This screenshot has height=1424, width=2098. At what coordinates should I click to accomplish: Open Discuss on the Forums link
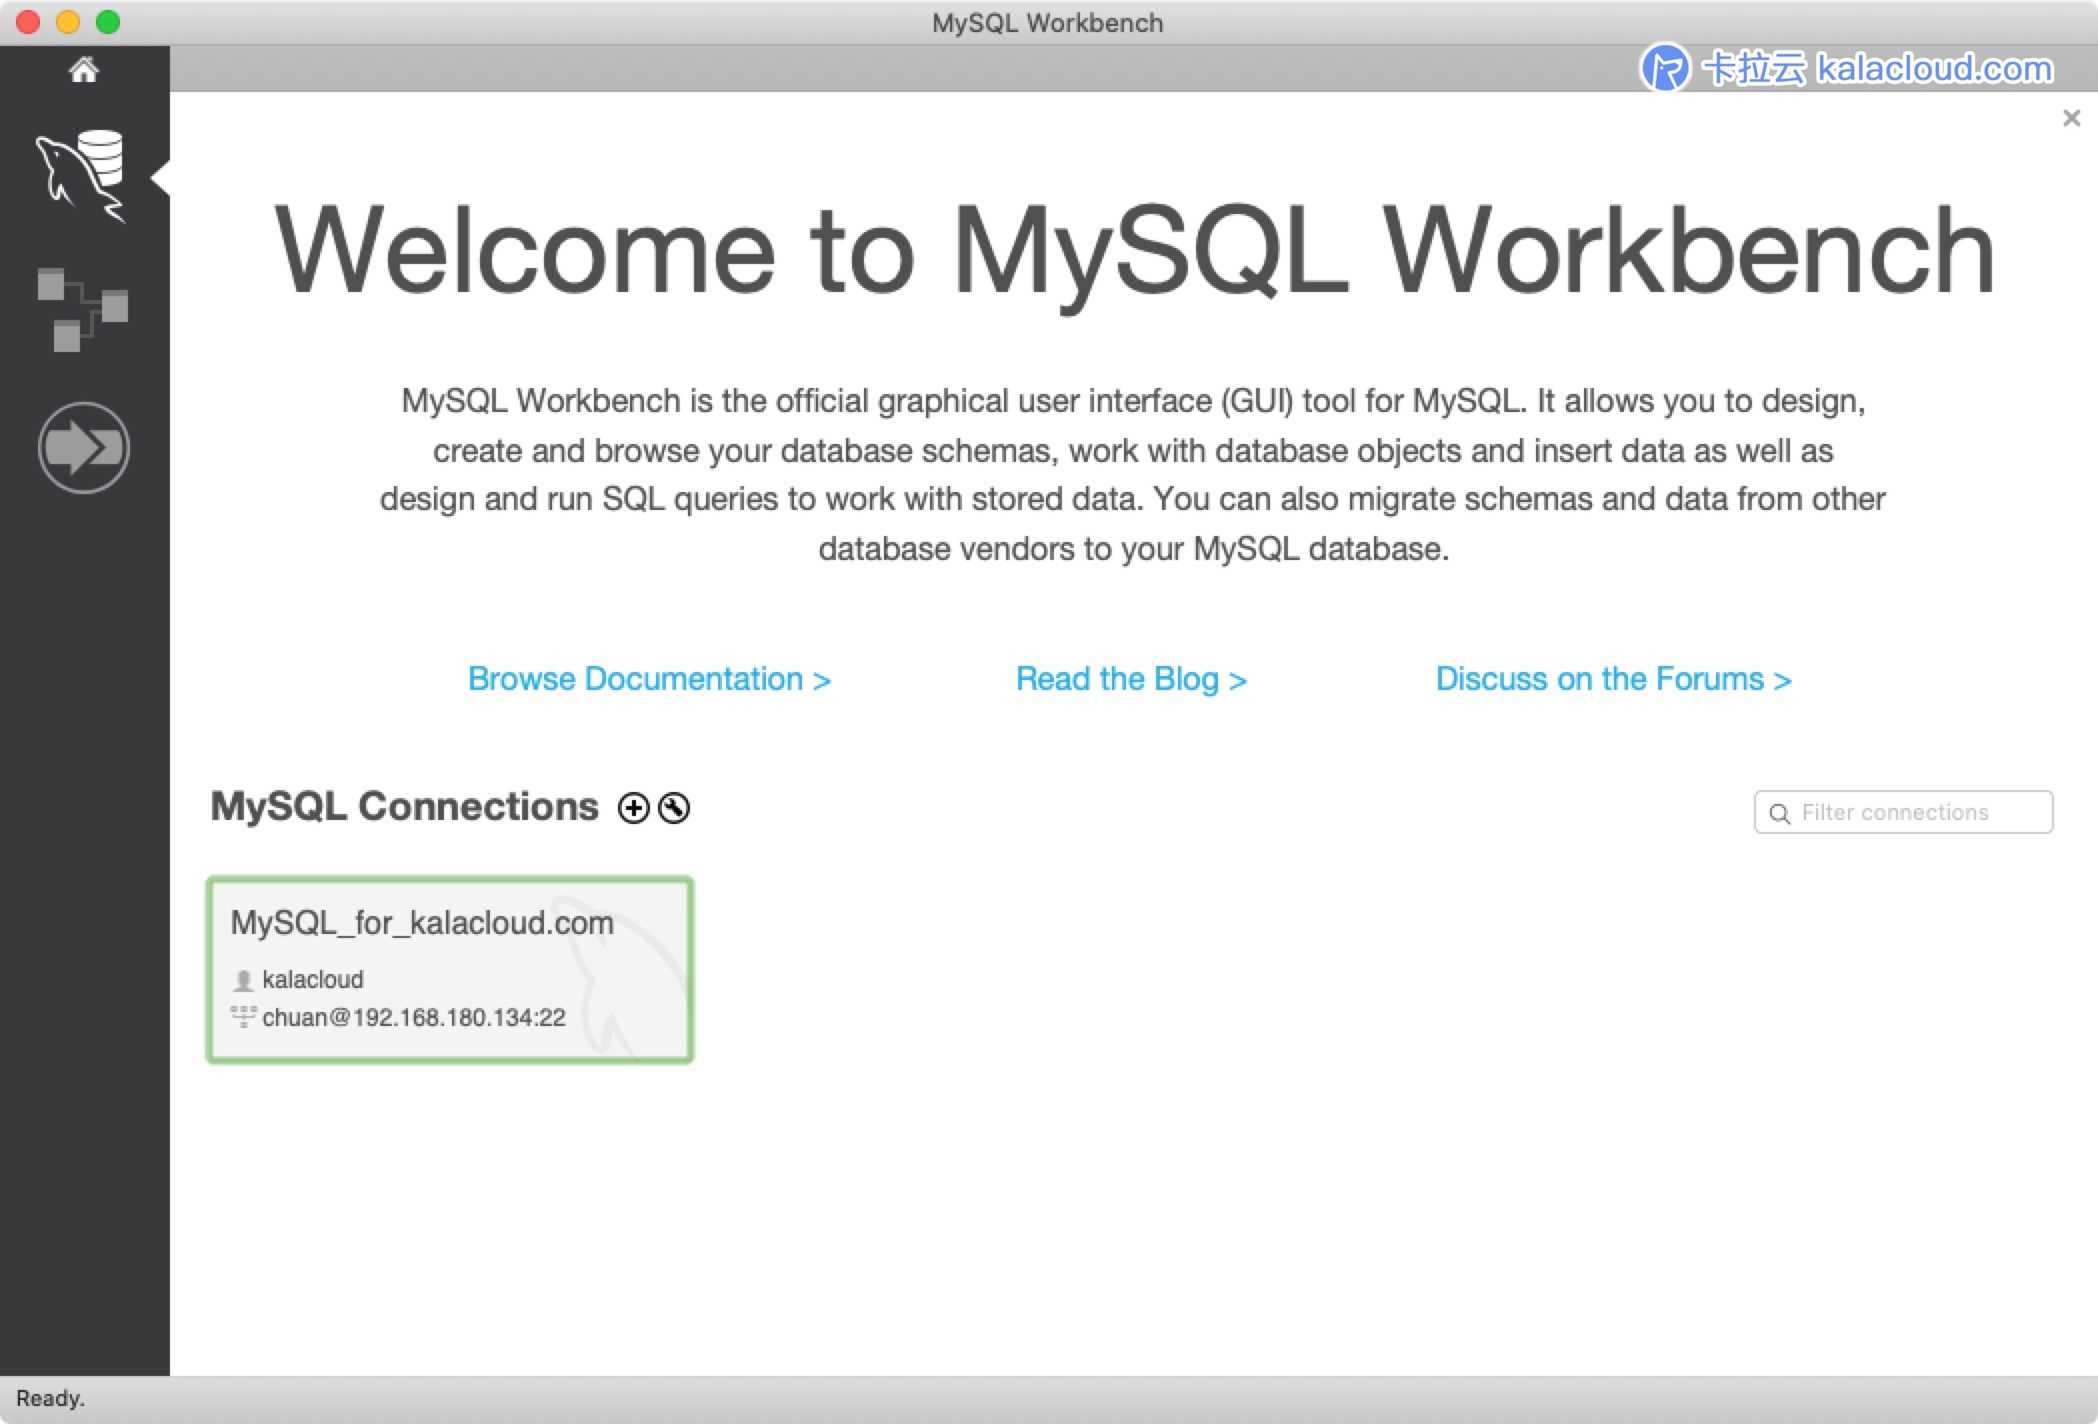click(x=1612, y=679)
